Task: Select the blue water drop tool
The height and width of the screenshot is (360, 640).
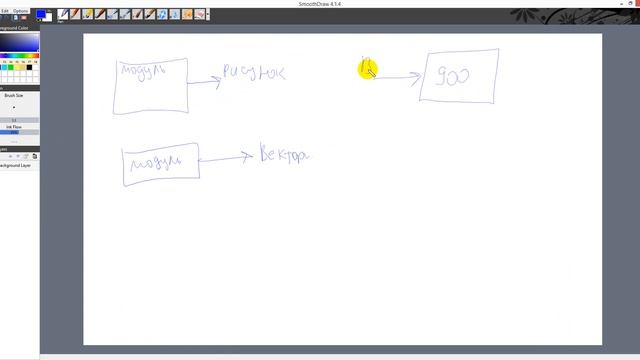Action: pos(175,15)
